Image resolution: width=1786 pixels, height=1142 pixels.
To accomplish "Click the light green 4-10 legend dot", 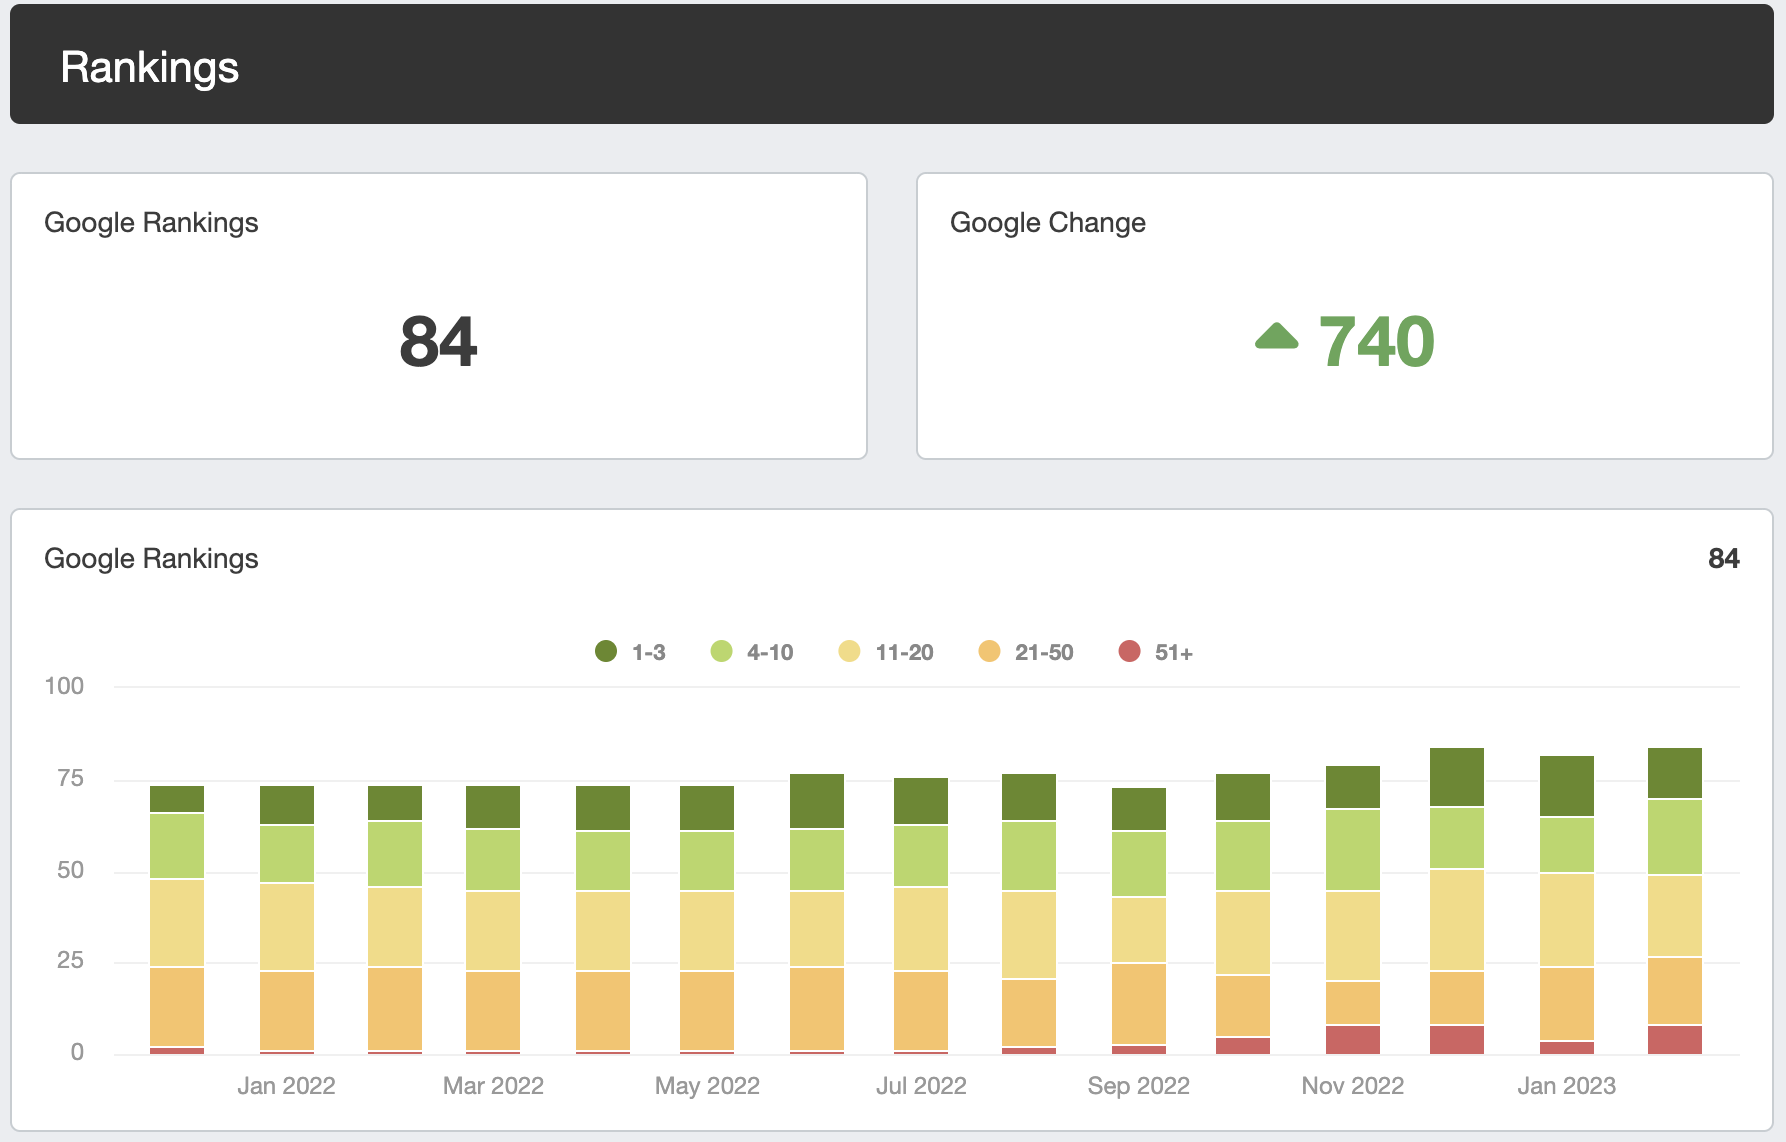I will [722, 652].
